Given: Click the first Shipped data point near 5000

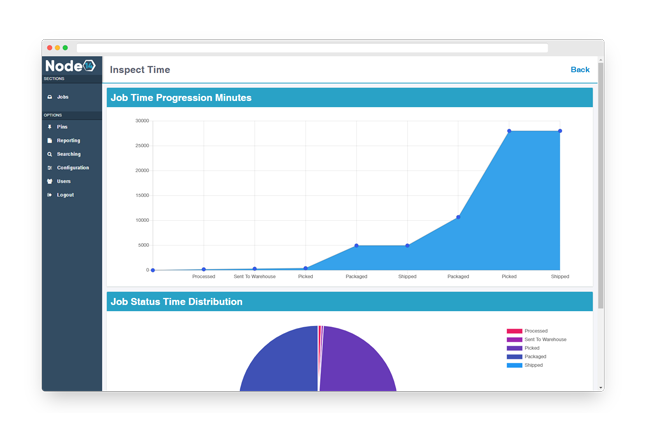Looking at the screenshot, I should coord(407,246).
